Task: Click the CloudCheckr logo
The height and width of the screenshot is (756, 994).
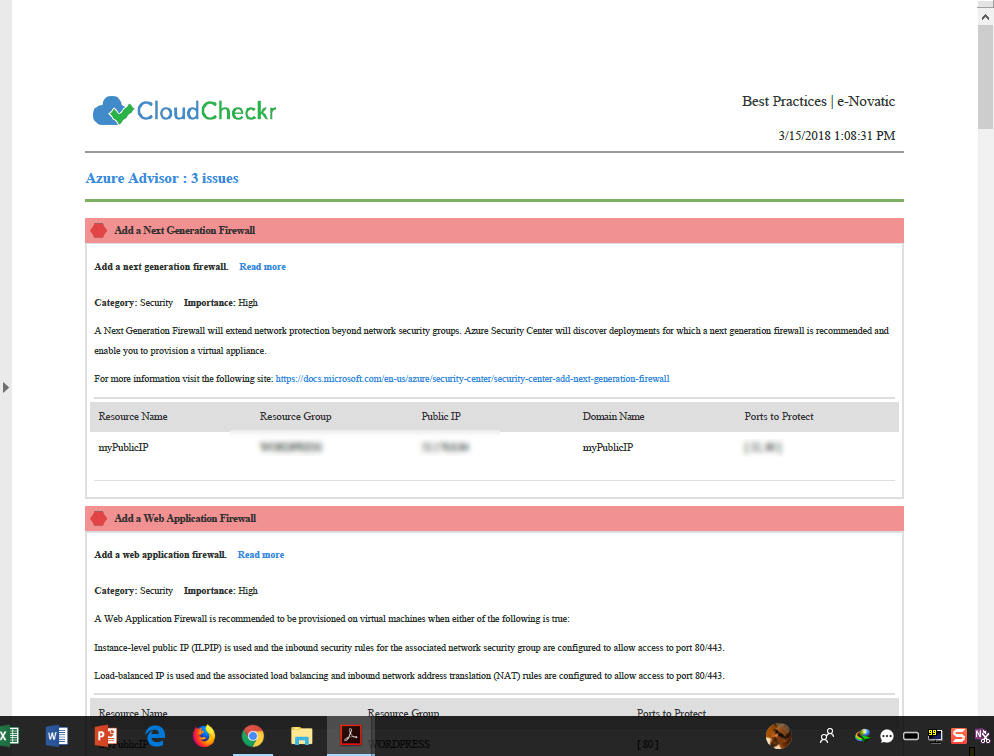Action: [x=184, y=111]
